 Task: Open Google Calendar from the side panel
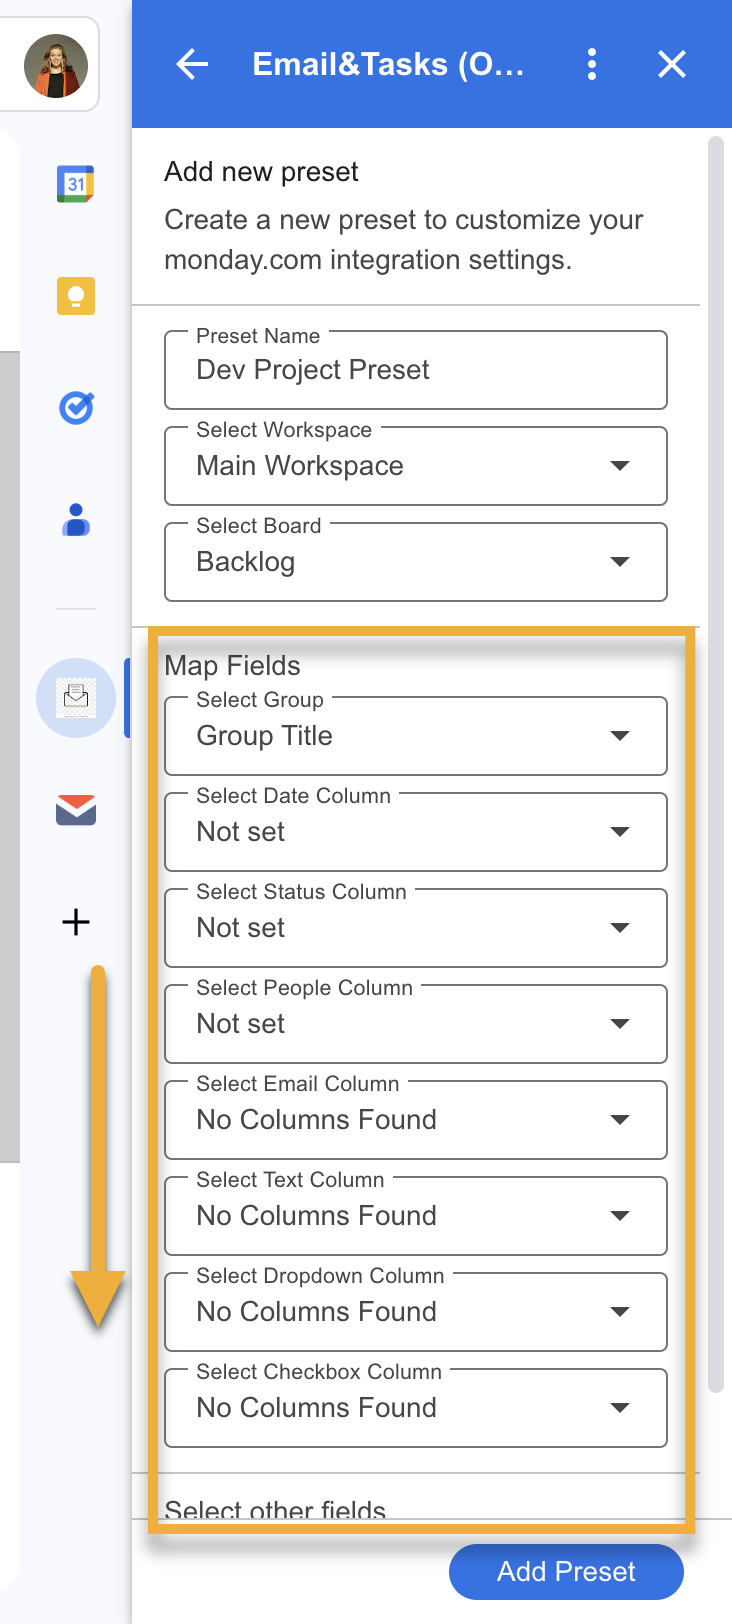76,184
